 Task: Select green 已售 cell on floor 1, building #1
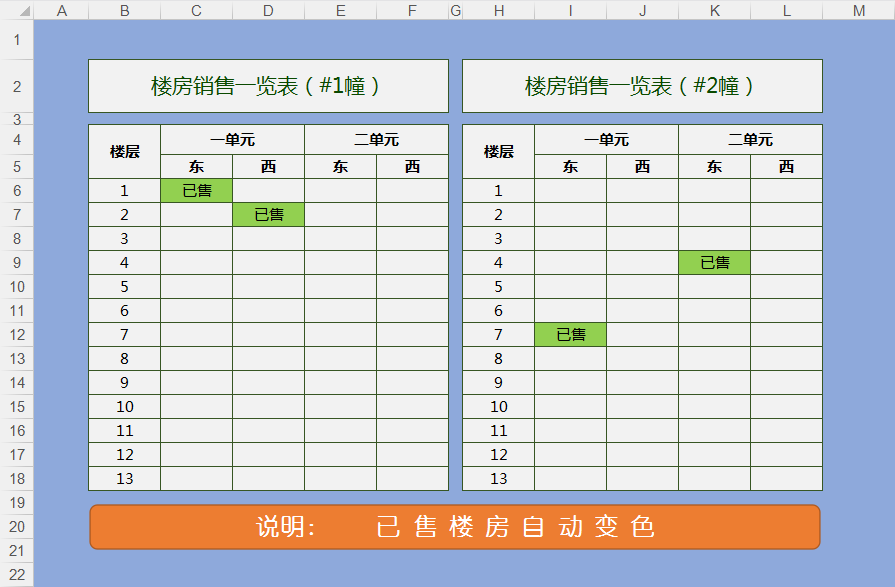pos(196,191)
